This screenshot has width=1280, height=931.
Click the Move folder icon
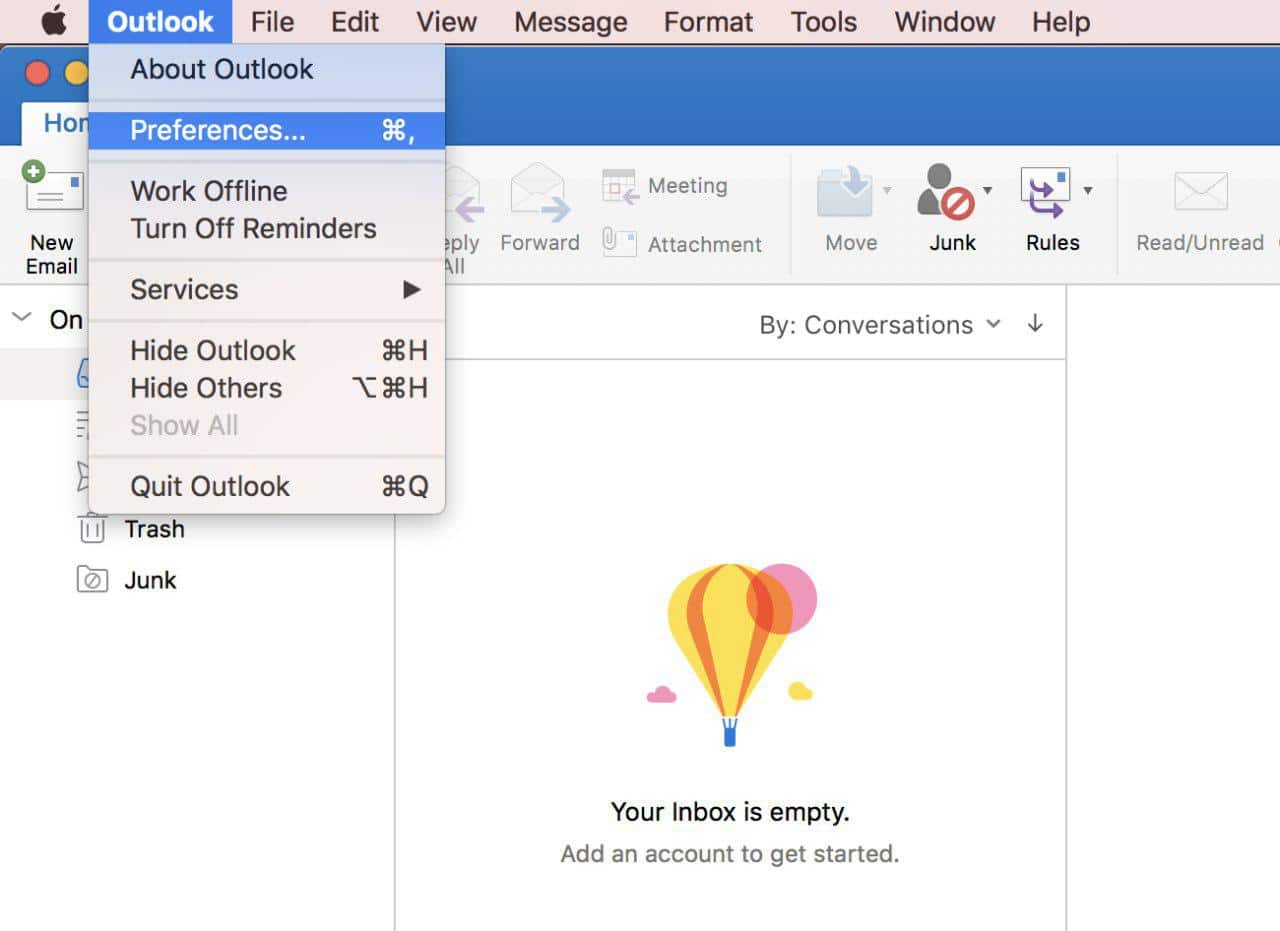tap(845, 192)
